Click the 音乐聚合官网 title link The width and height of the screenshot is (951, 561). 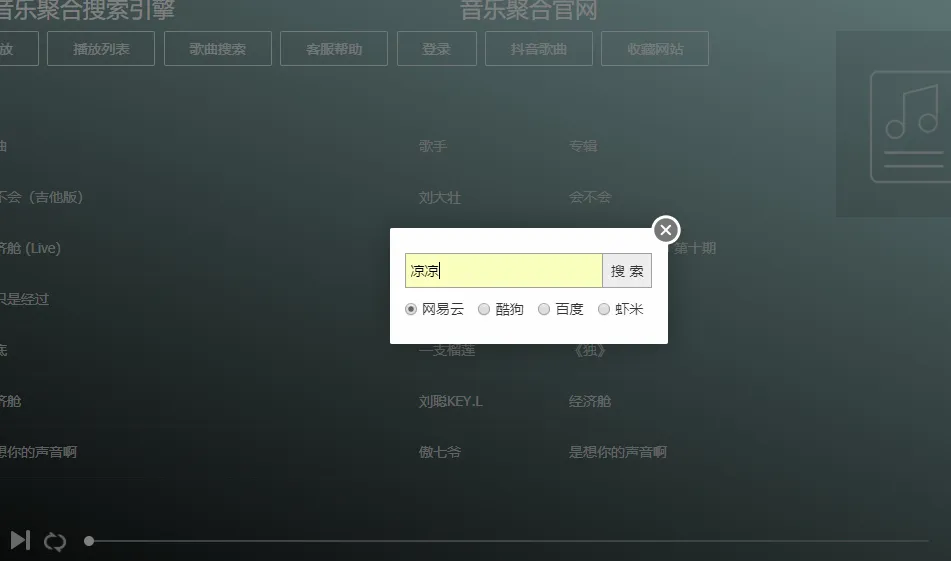point(528,10)
